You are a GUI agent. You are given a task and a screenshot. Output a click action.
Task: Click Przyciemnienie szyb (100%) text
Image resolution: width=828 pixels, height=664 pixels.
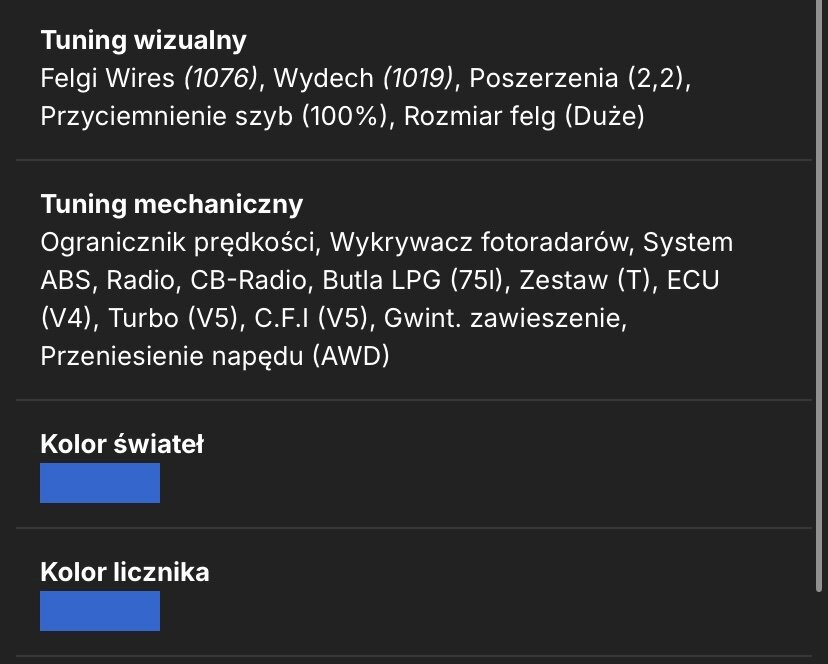point(214,116)
